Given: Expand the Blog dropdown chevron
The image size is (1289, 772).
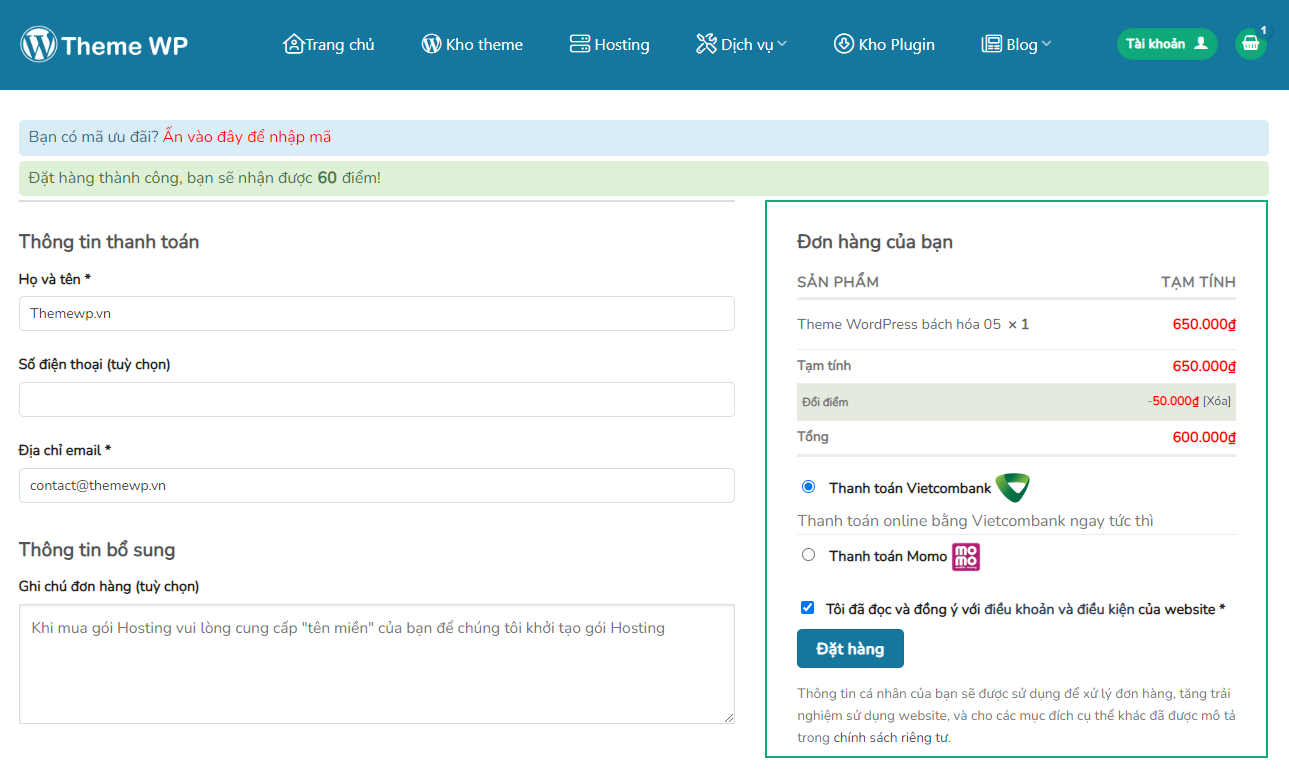Looking at the screenshot, I should pos(1047,44).
